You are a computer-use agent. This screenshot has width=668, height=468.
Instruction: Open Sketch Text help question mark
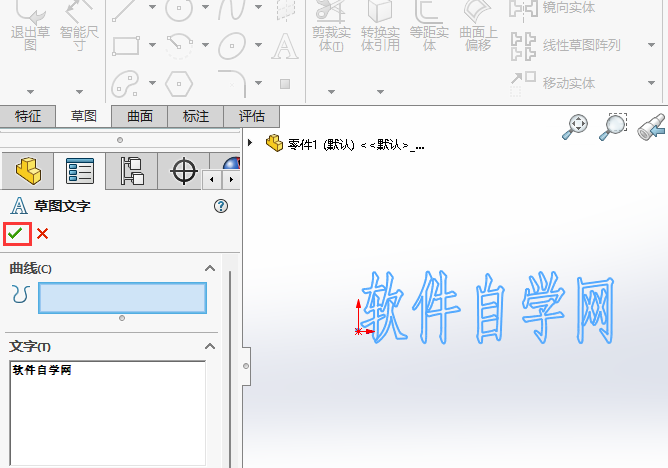point(221,207)
